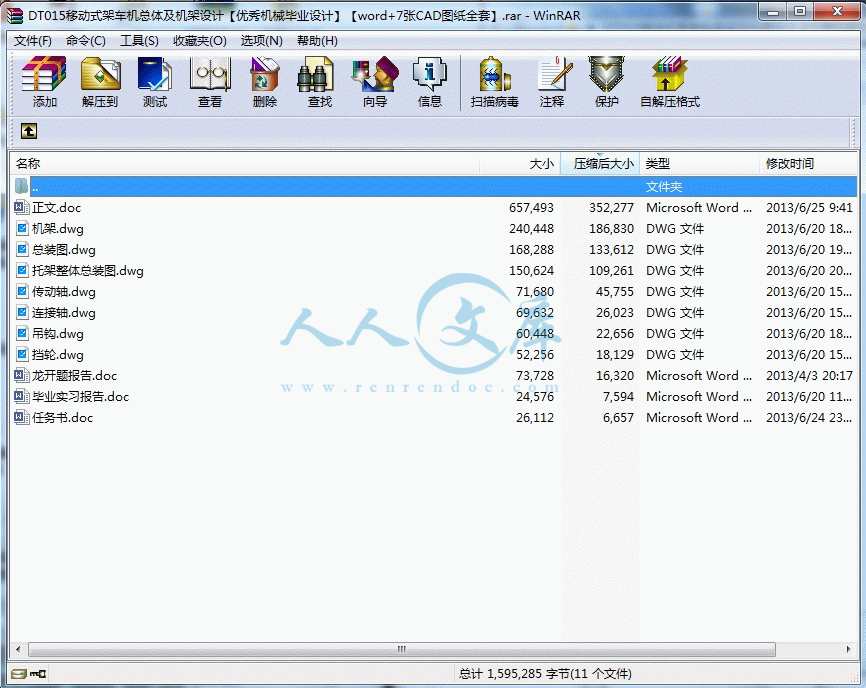
Task: Select the file name 托架整体总装图.dwg
Action: (88, 271)
